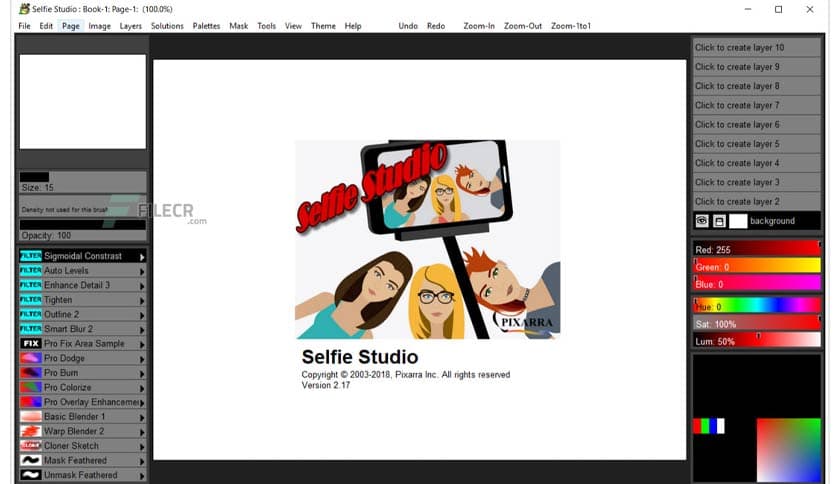Open the Edit menu
836x484 pixels.
[x=46, y=26]
